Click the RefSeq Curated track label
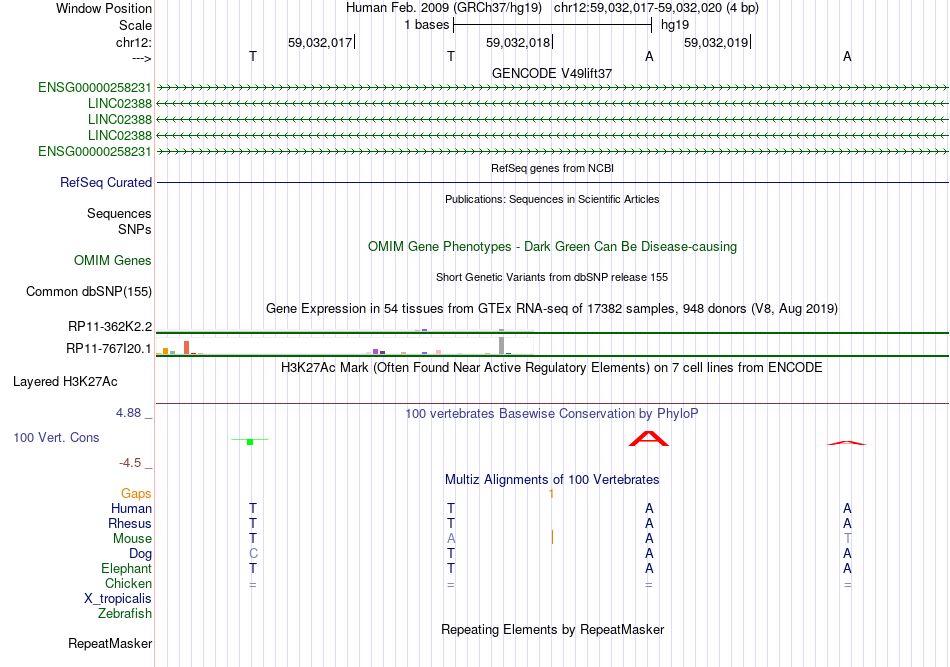Viewport: 950px width, 667px height. 106,182
